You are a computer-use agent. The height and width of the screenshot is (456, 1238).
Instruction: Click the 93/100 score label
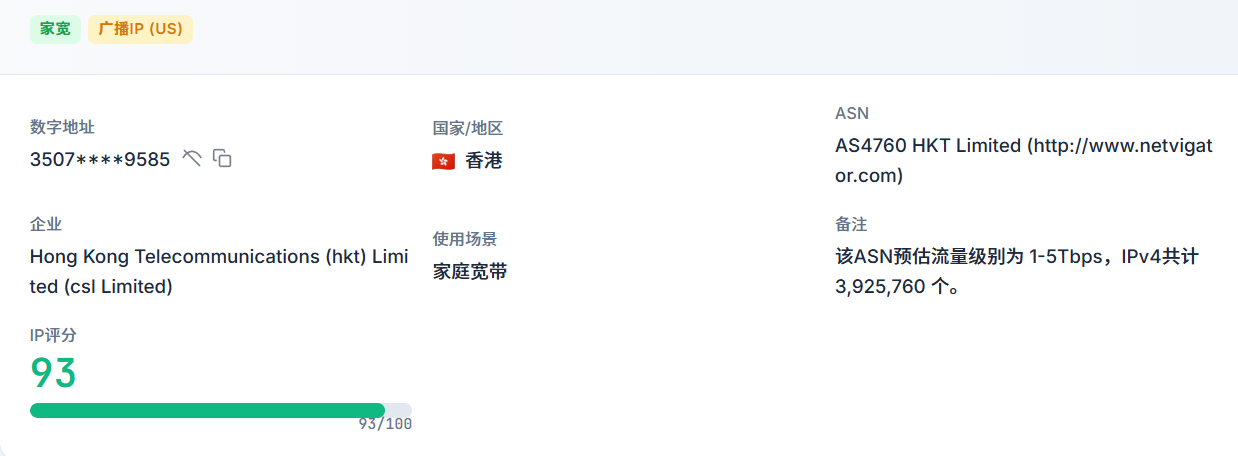point(385,424)
